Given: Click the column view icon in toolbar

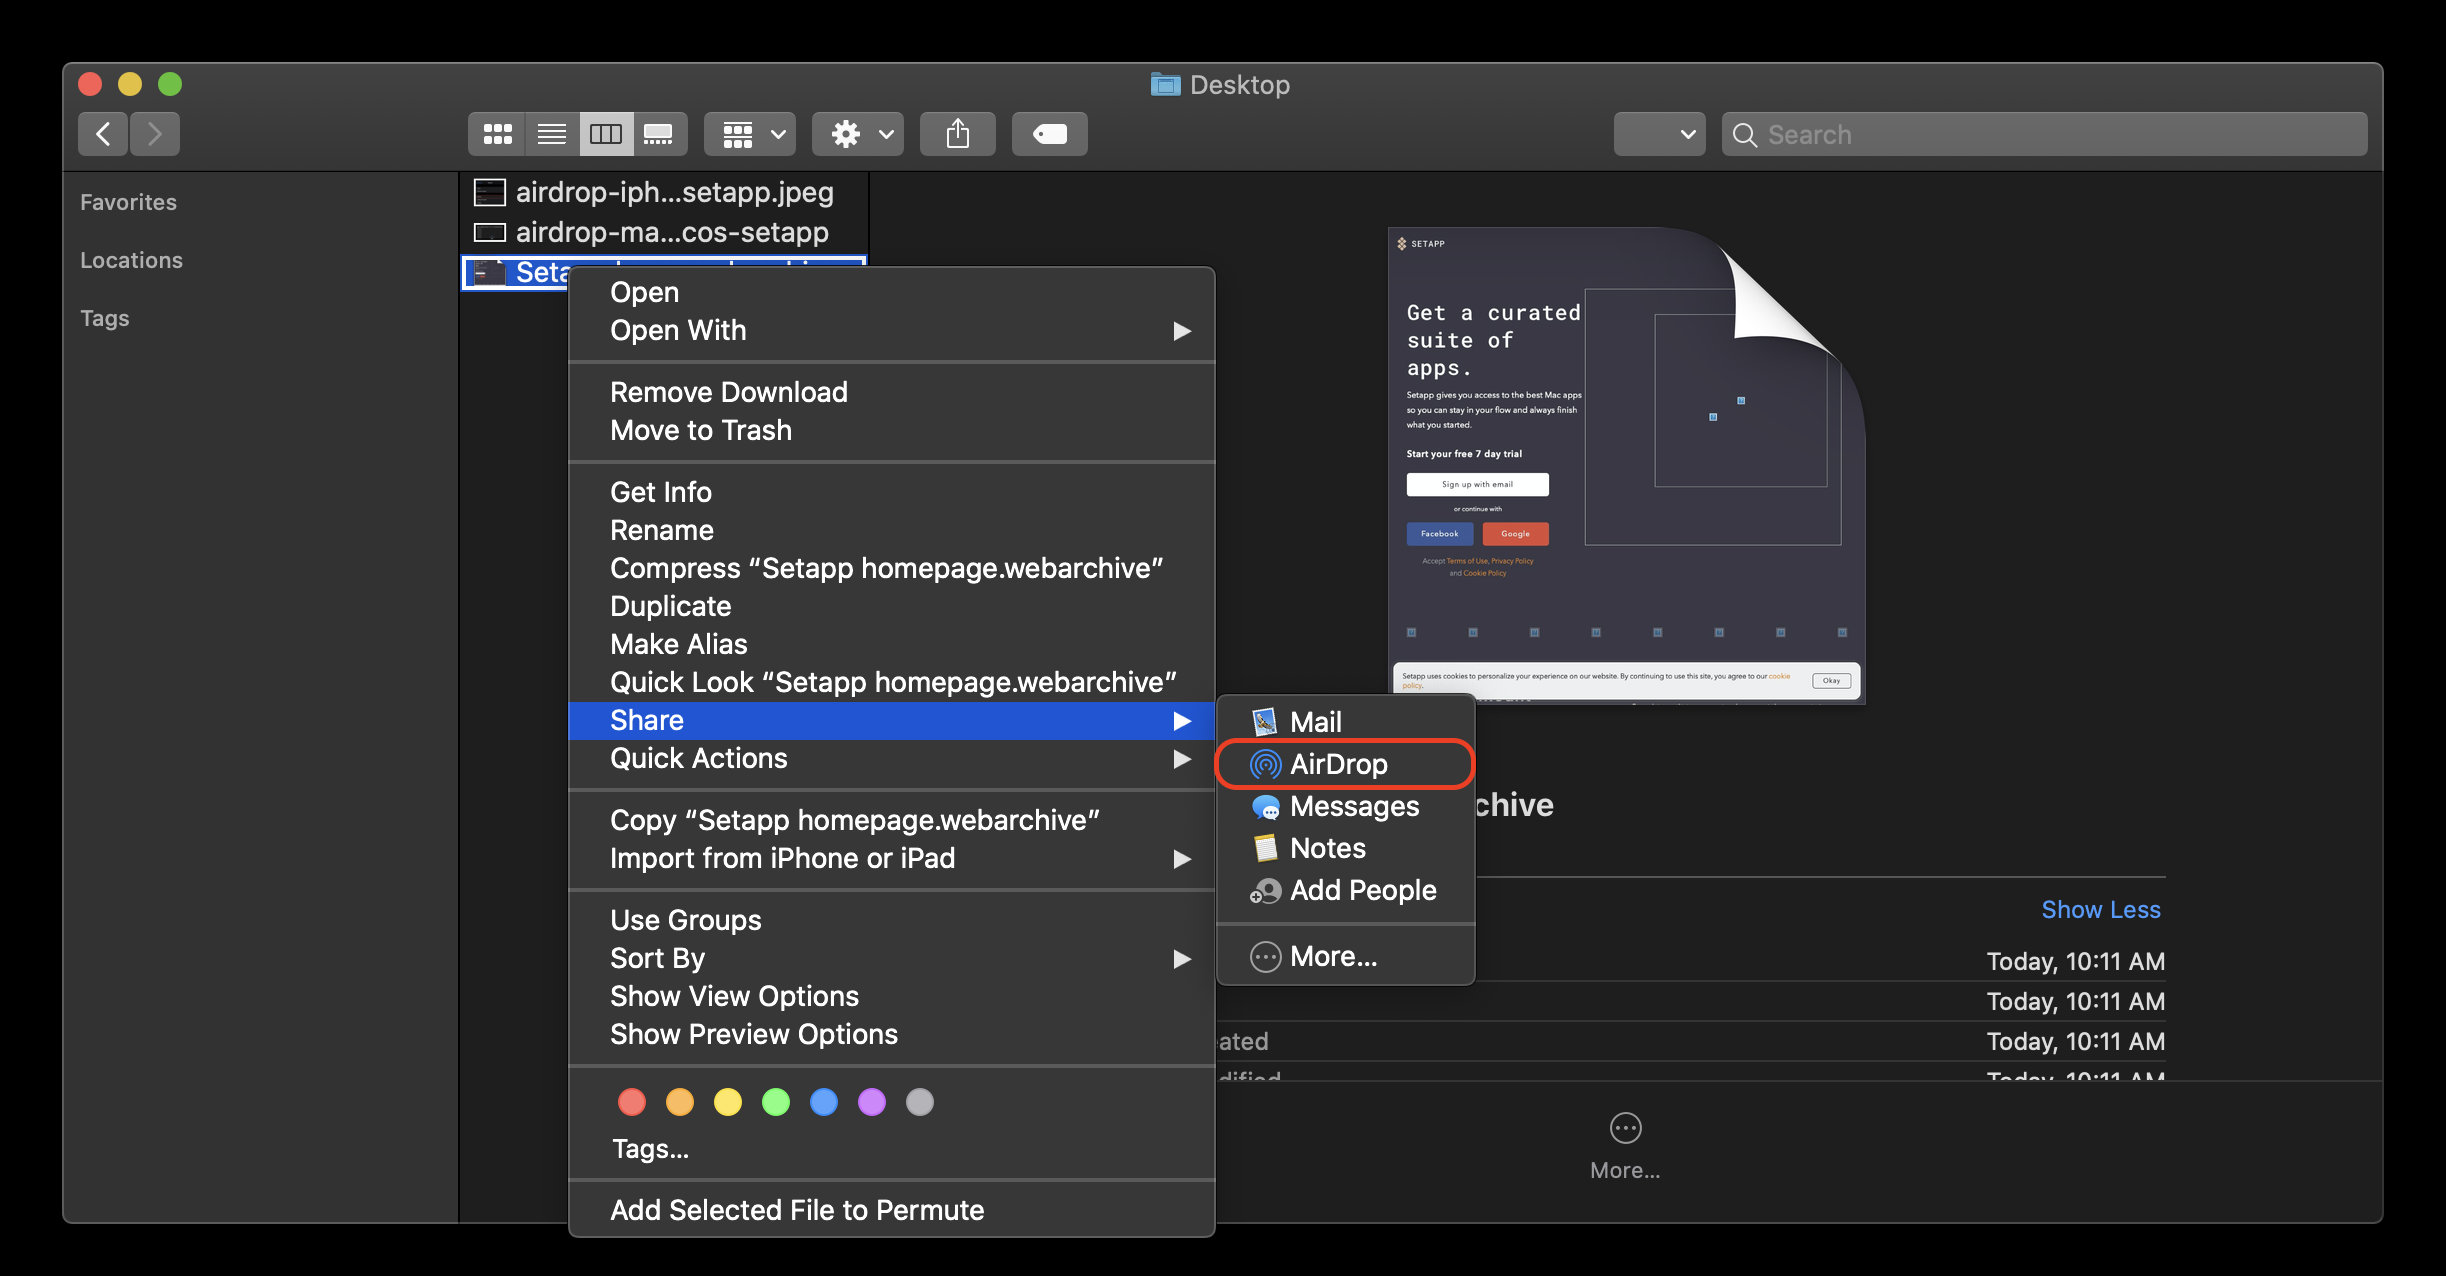Looking at the screenshot, I should (603, 133).
